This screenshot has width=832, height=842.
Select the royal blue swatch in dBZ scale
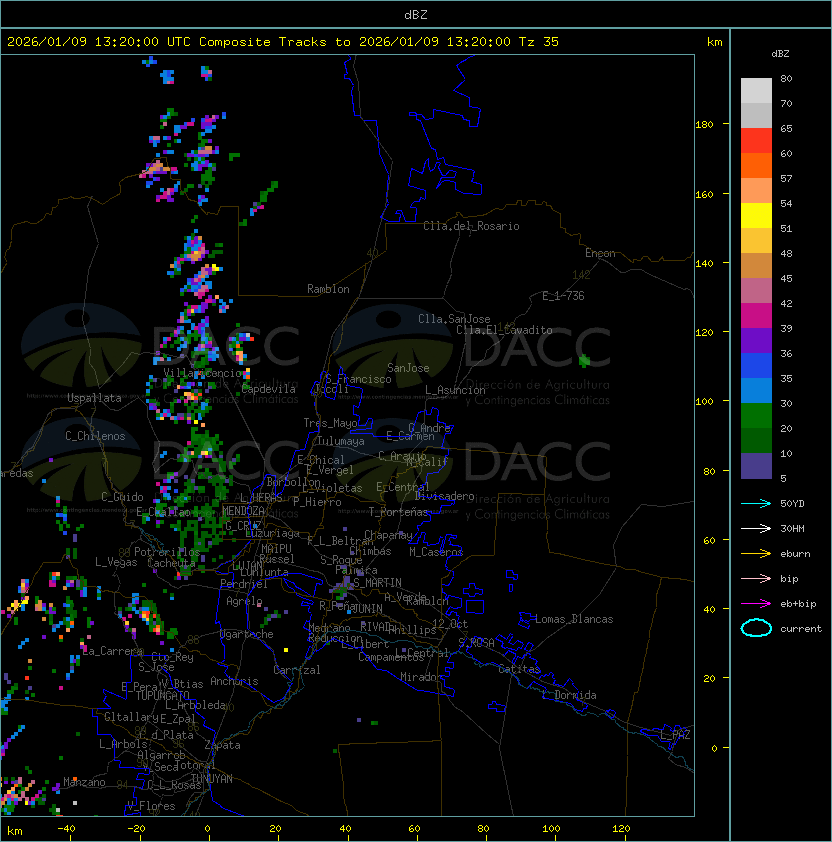tap(756, 366)
